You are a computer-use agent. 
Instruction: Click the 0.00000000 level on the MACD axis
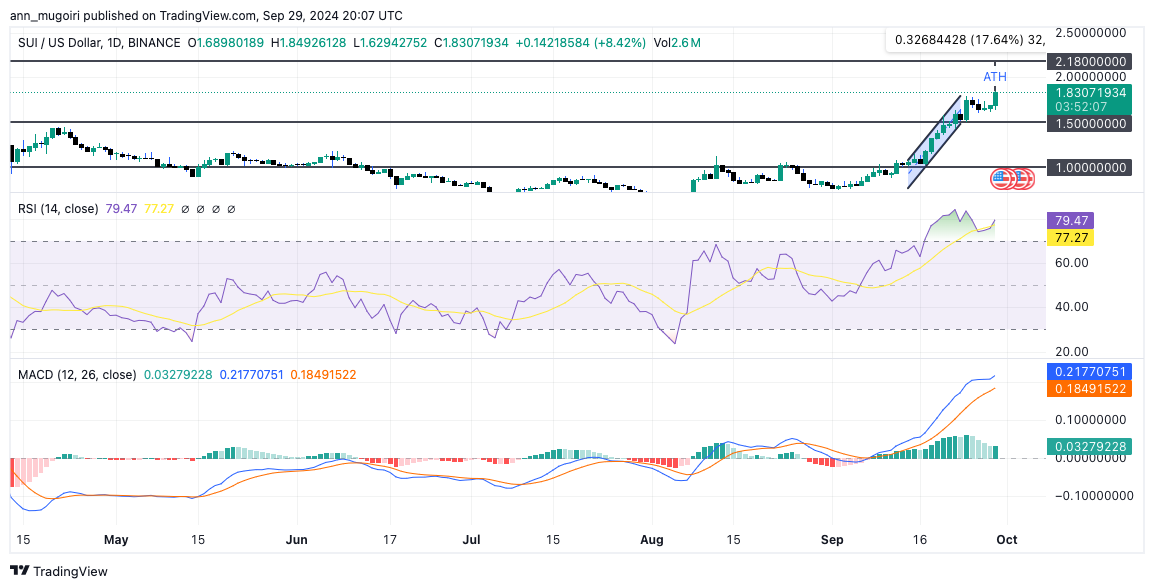coord(1090,458)
